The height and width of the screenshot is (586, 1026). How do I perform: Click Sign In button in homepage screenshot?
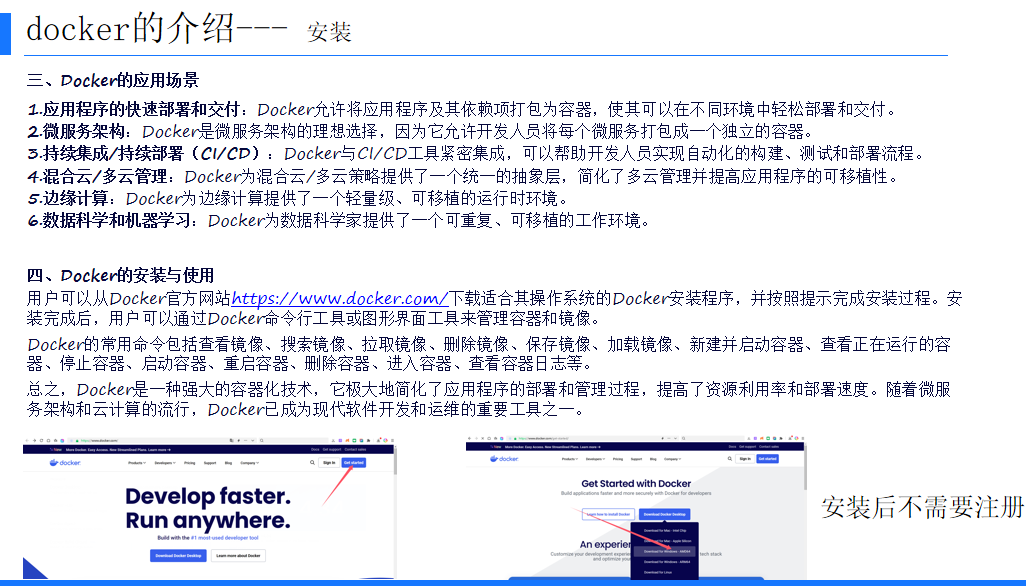(329, 462)
